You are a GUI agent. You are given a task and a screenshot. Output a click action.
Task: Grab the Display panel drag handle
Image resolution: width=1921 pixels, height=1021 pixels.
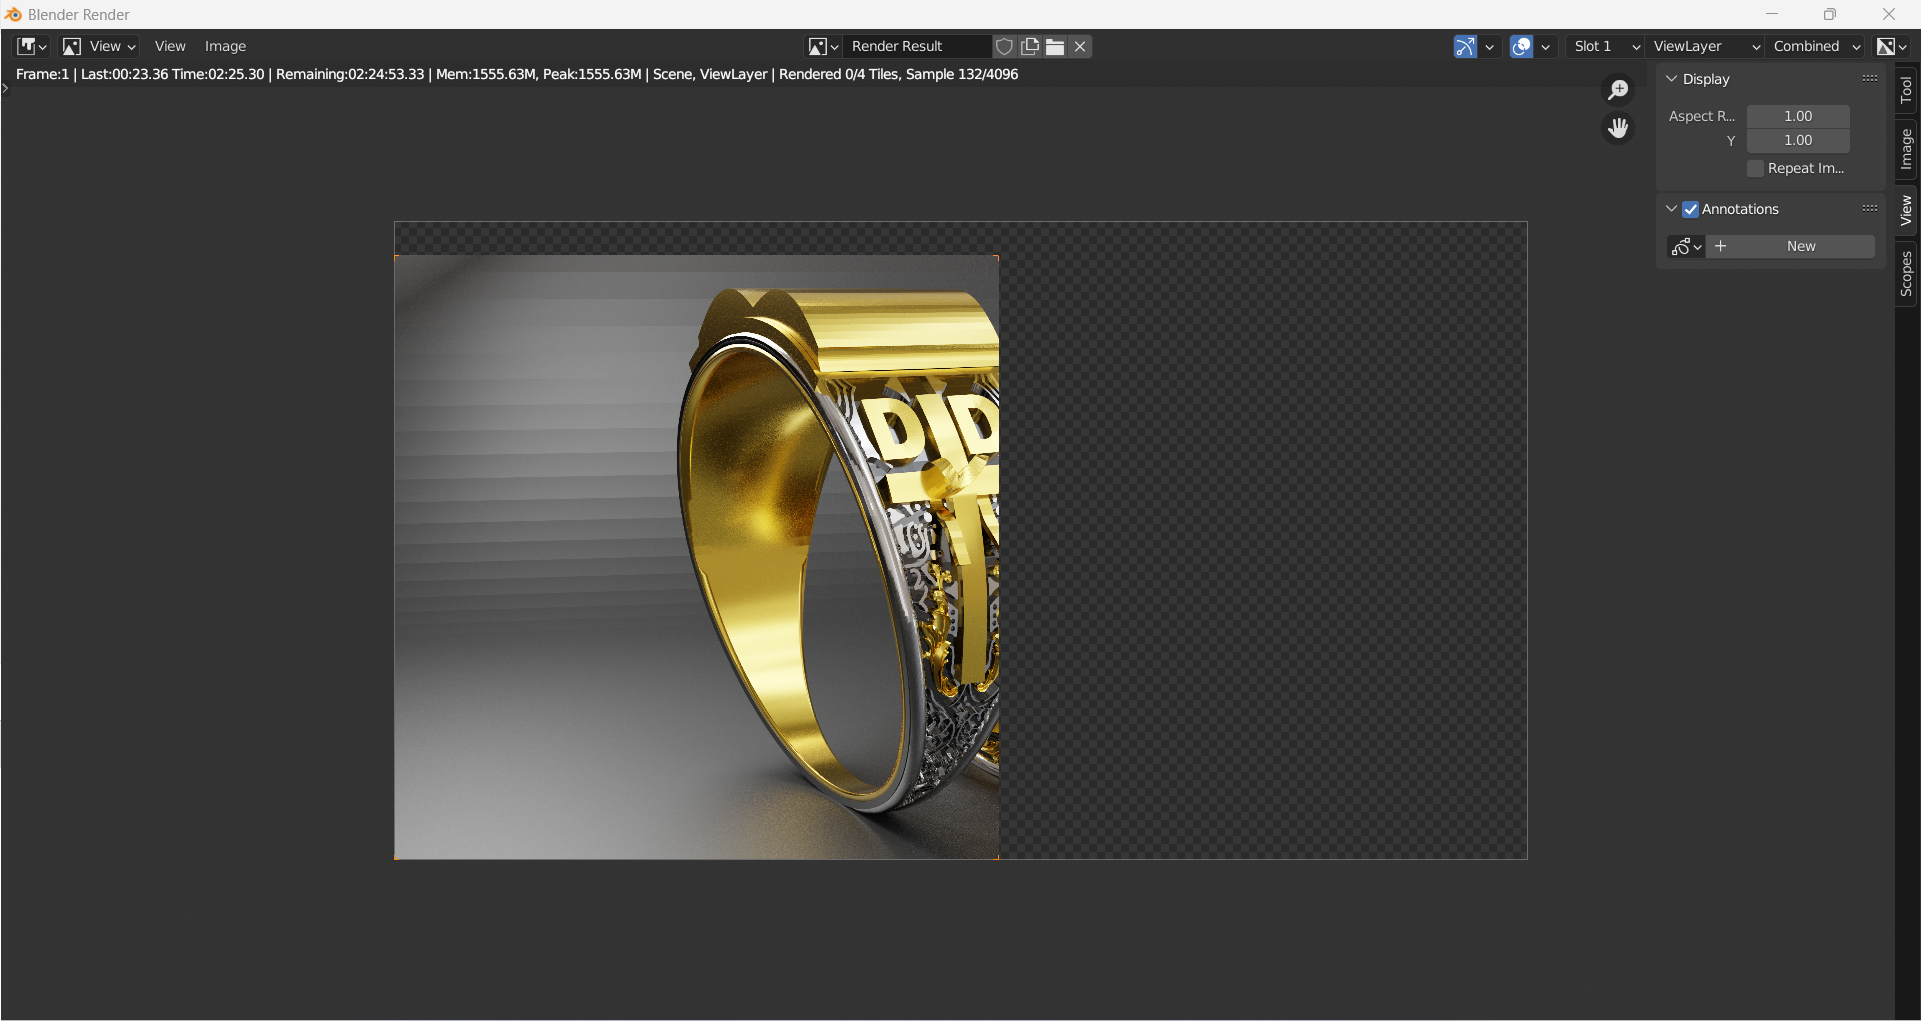[1870, 78]
